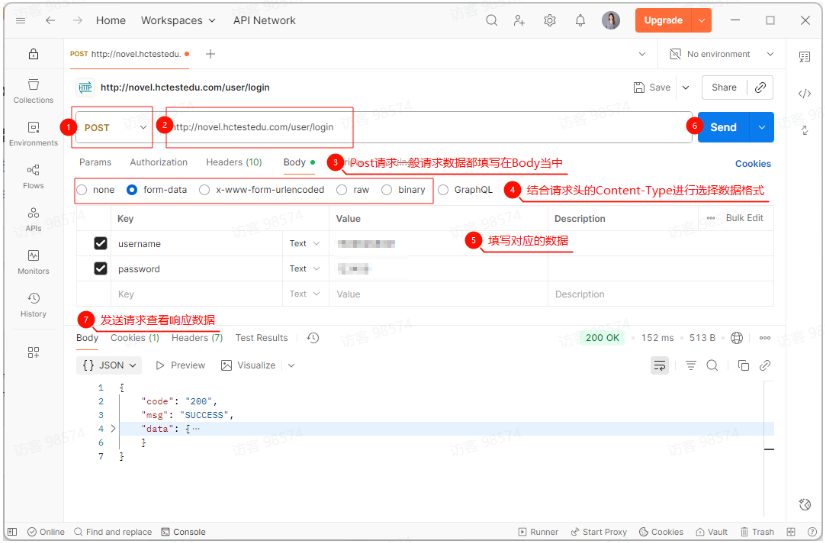Screen dimensions: 825x543
Task: Go back with the left arrow
Action: pos(51,21)
